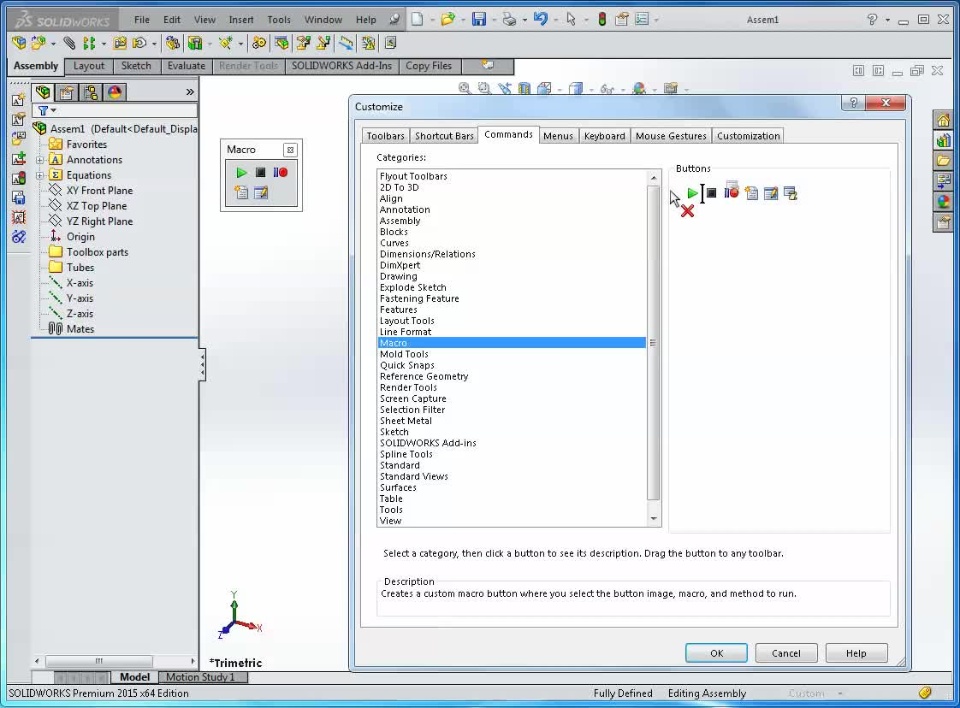Open the New document dropdown arrow
The width and height of the screenshot is (960, 708).
tap(432, 20)
